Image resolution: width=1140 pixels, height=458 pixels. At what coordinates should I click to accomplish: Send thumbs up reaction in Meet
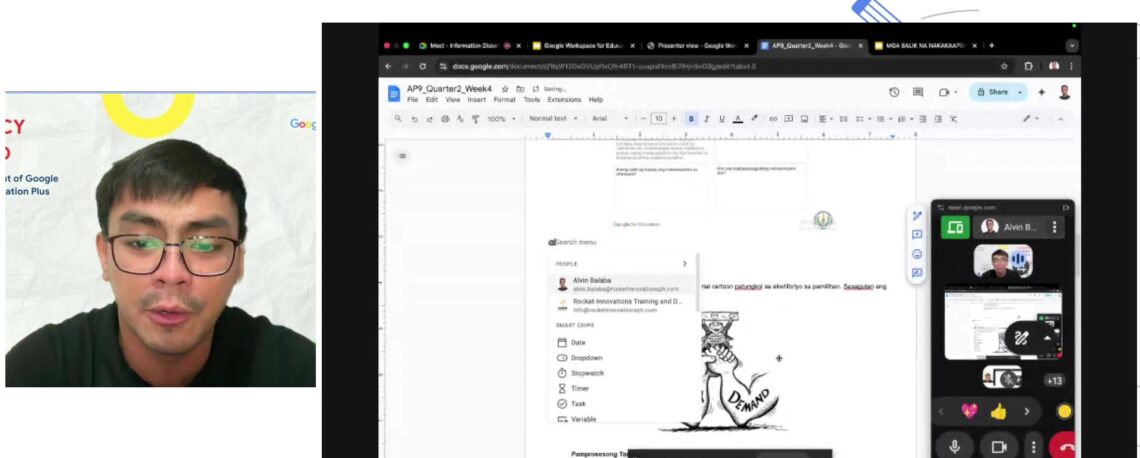click(998, 411)
